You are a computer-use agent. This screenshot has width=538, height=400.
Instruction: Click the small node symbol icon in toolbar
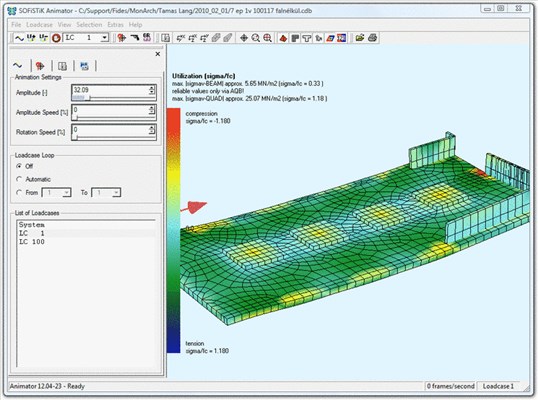318,38
